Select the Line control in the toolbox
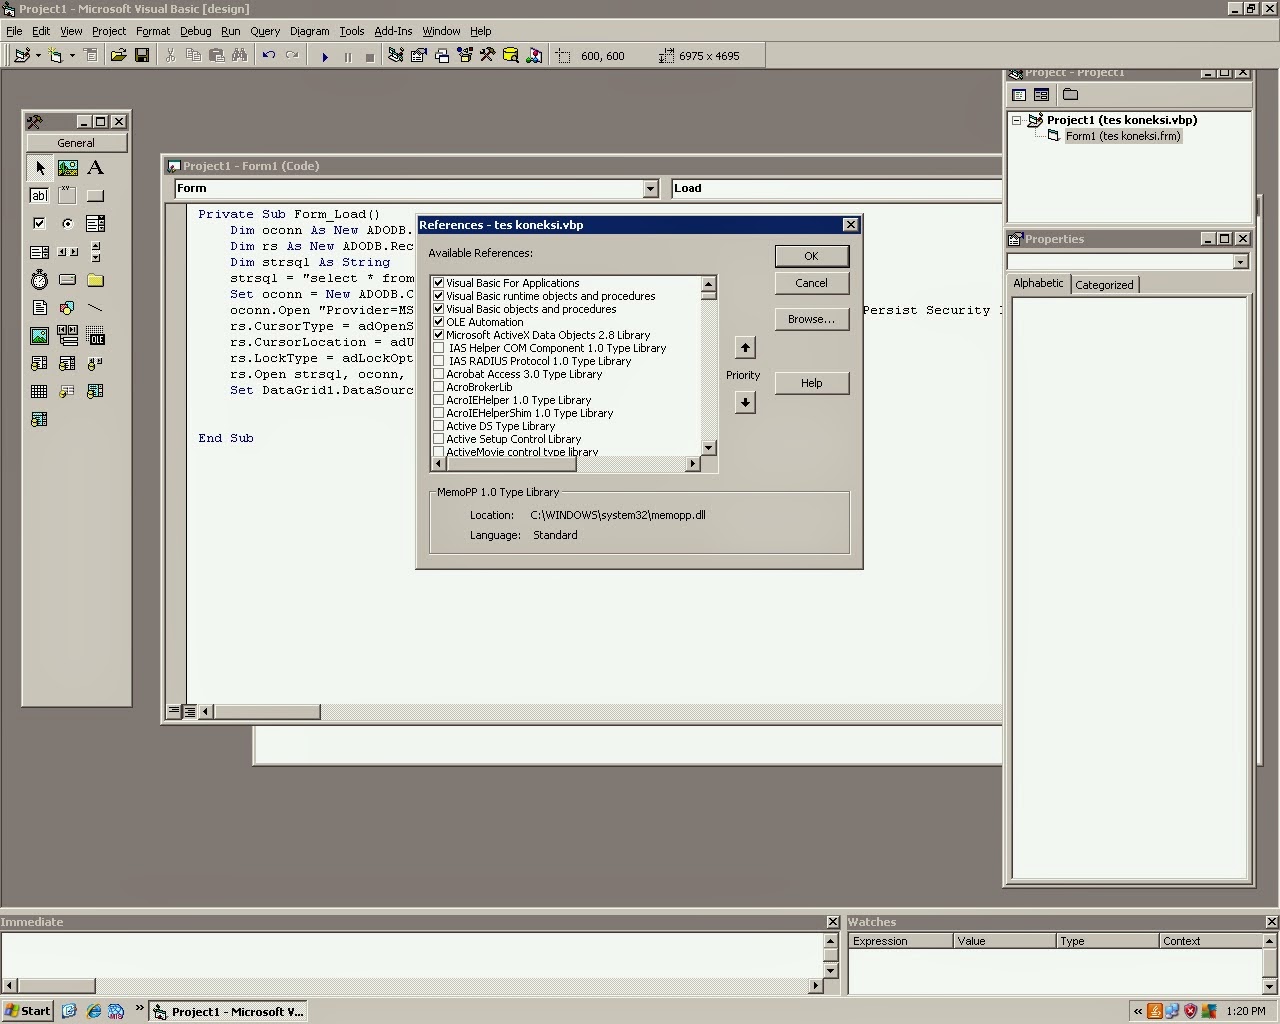Screen dimensions: 1280x1024 95,308
